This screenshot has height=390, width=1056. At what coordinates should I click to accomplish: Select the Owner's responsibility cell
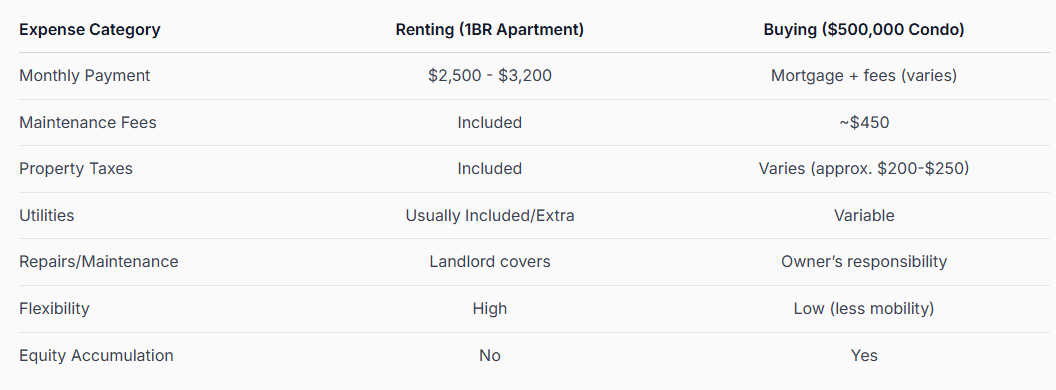[863, 261]
